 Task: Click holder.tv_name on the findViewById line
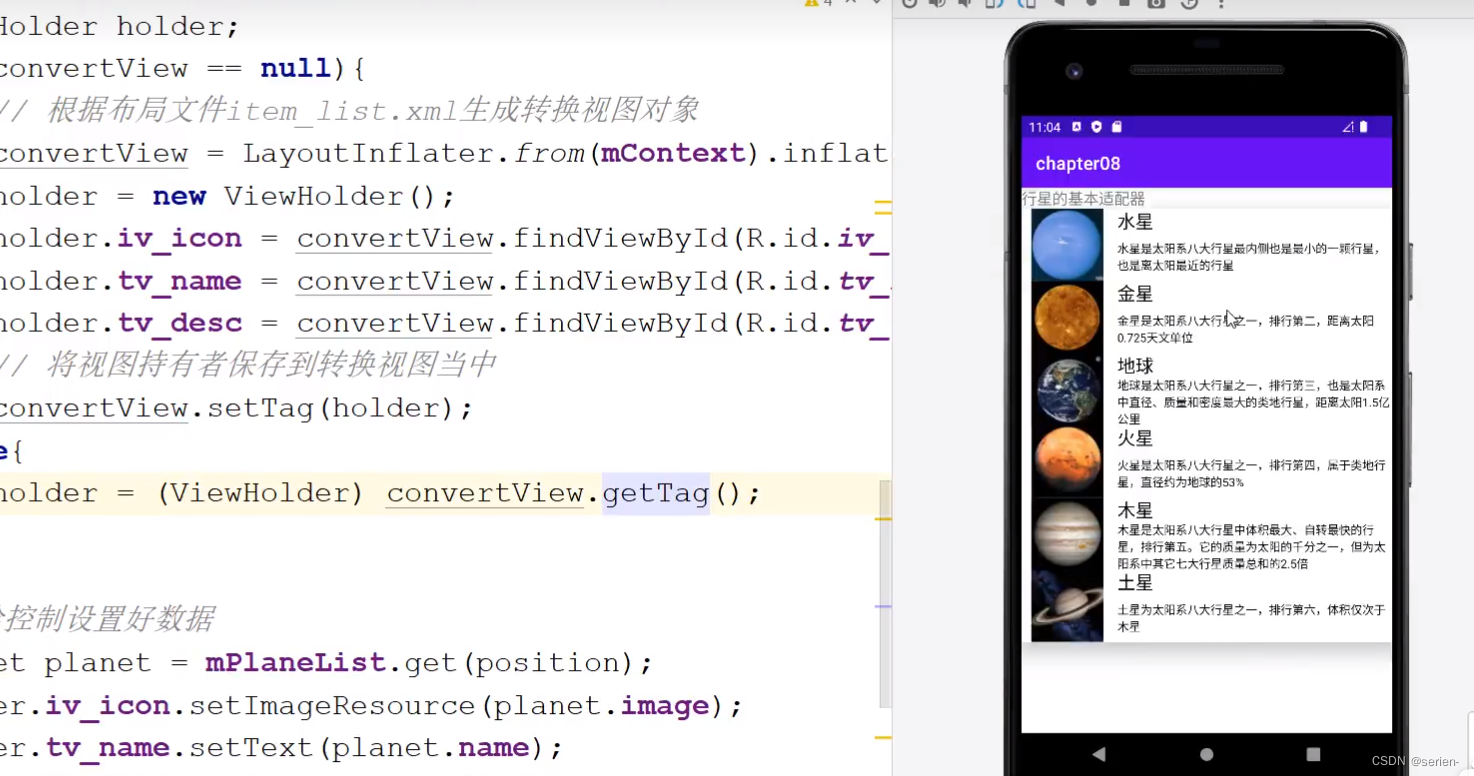pyautogui.click(x=120, y=281)
